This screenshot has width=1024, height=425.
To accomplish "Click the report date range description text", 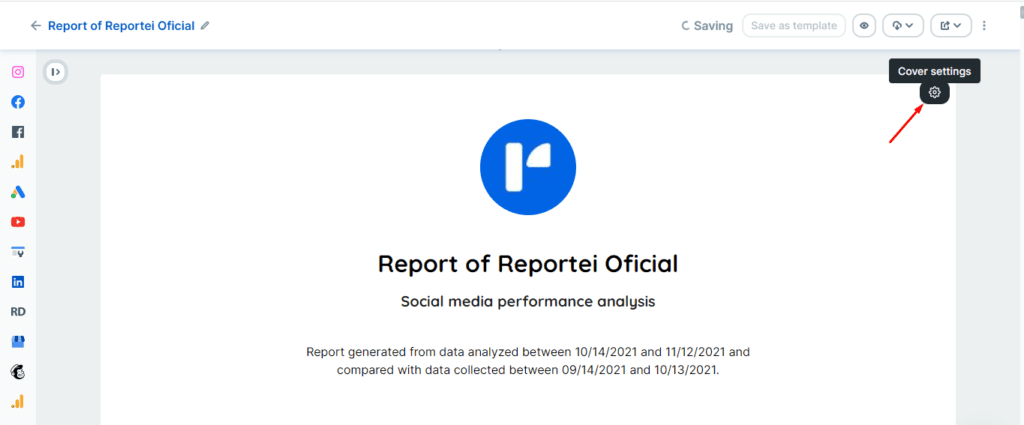I will pos(528,361).
